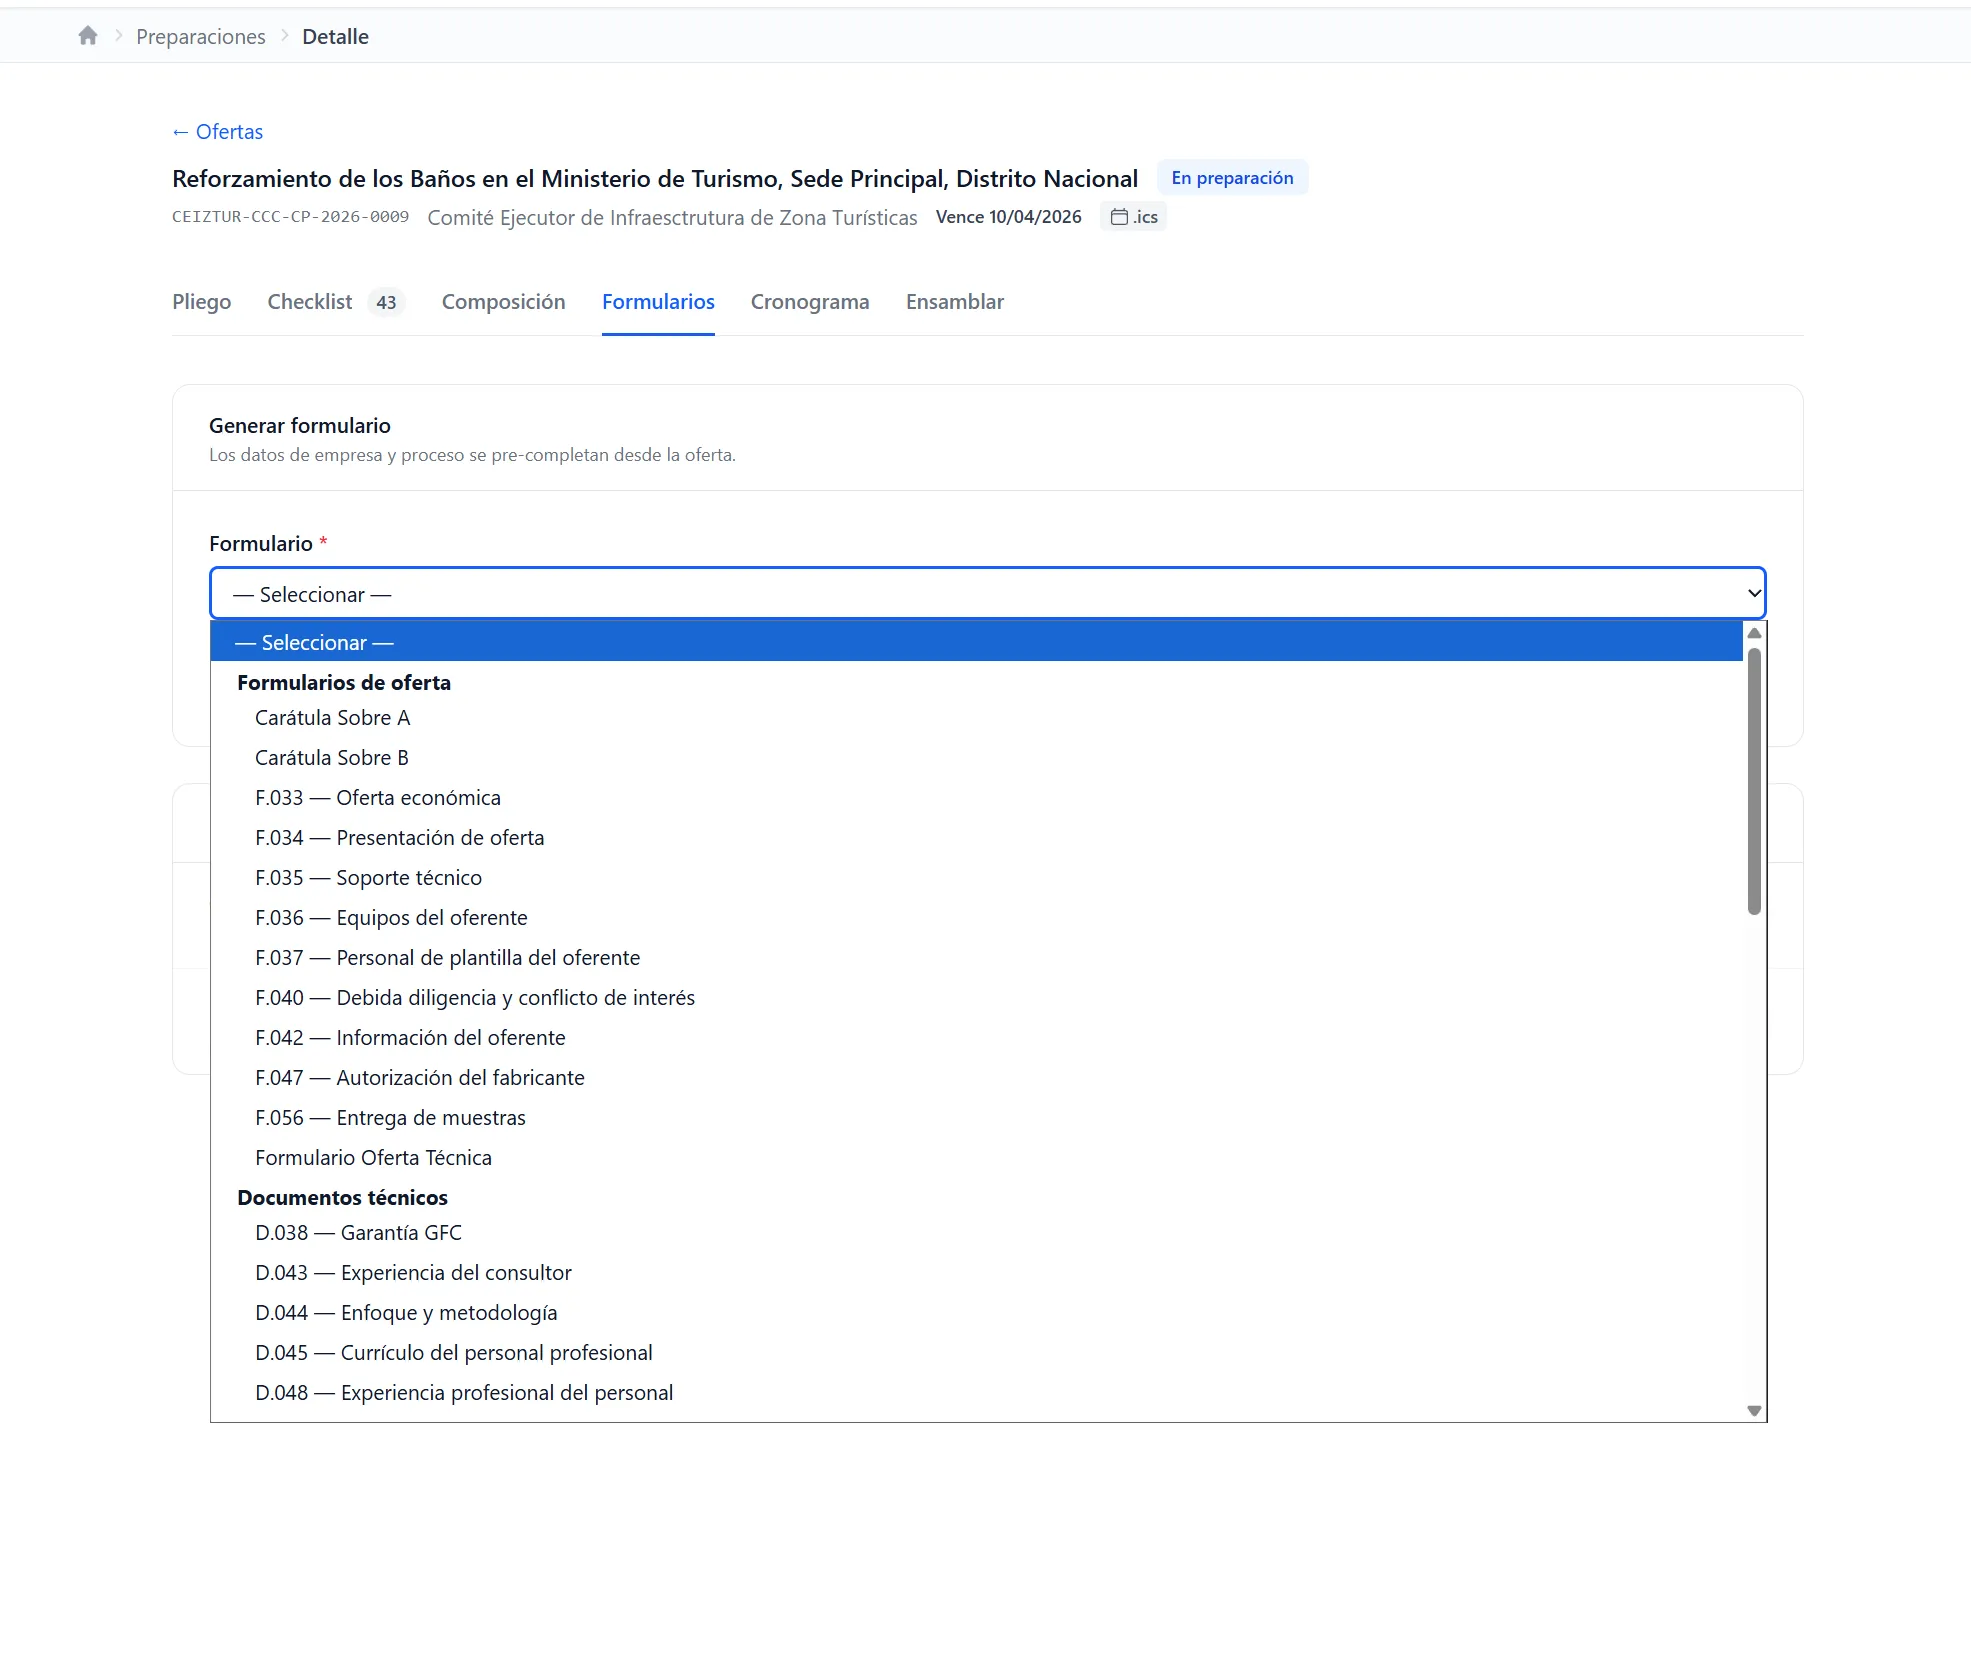The height and width of the screenshot is (1658, 1971).
Task: Select D.045 — Currículo del personal profesional
Action: [976, 1353]
